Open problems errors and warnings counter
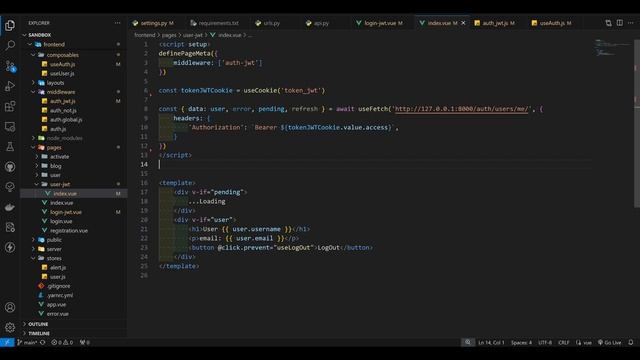 pyautogui.click(x=62, y=342)
